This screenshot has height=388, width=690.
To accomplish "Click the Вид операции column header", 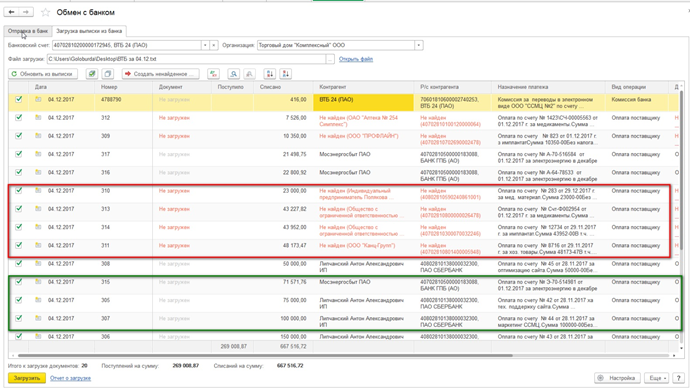I will [x=637, y=87].
